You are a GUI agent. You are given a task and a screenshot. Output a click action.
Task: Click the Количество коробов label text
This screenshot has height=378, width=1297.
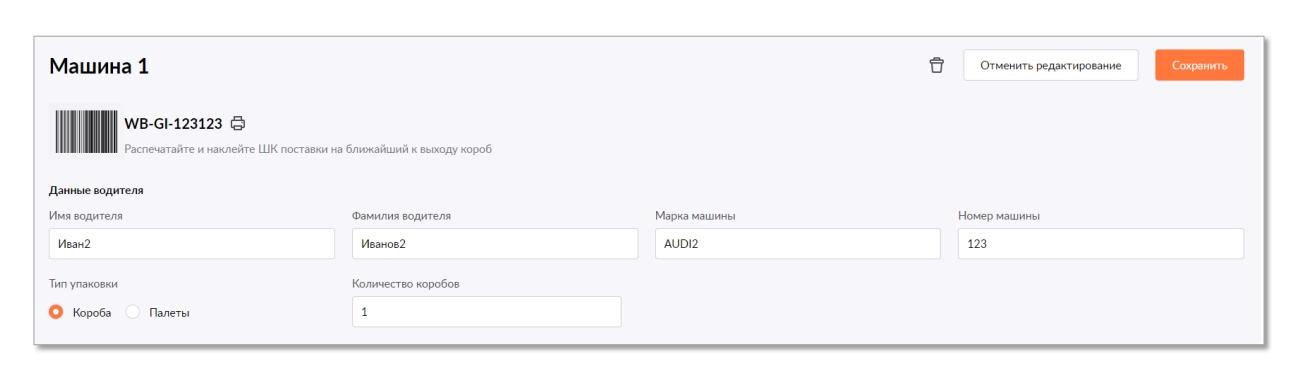point(405,283)
